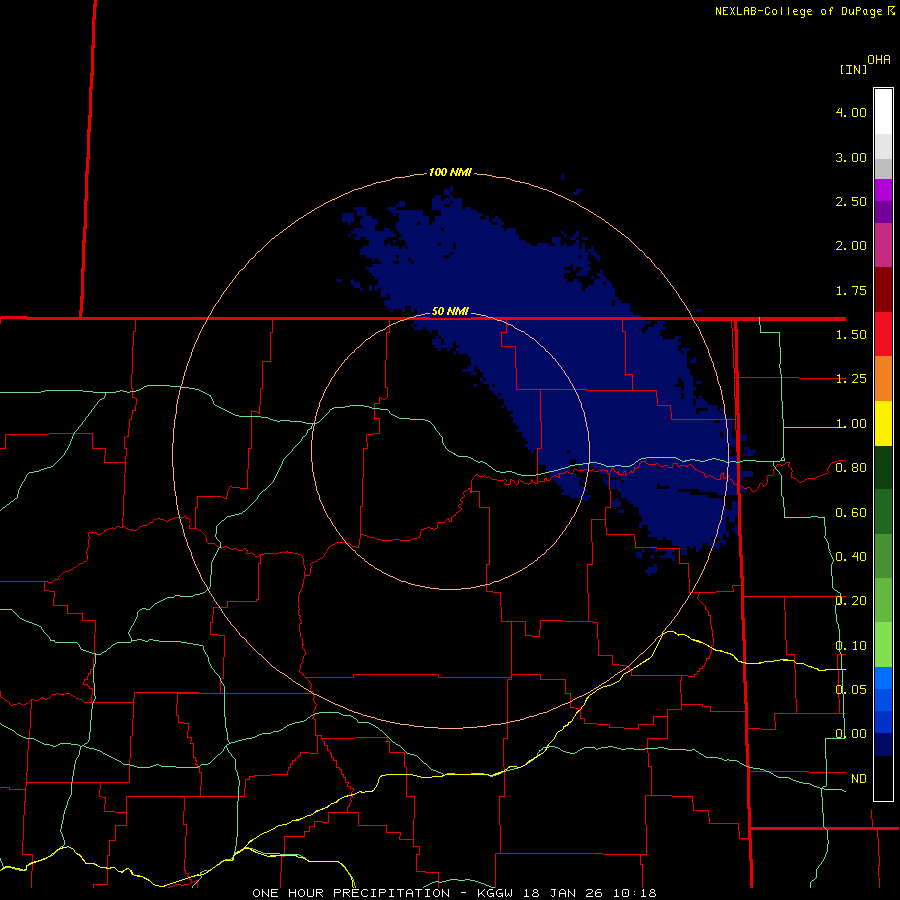Click the [IN] units label

(x=853, y=69)
